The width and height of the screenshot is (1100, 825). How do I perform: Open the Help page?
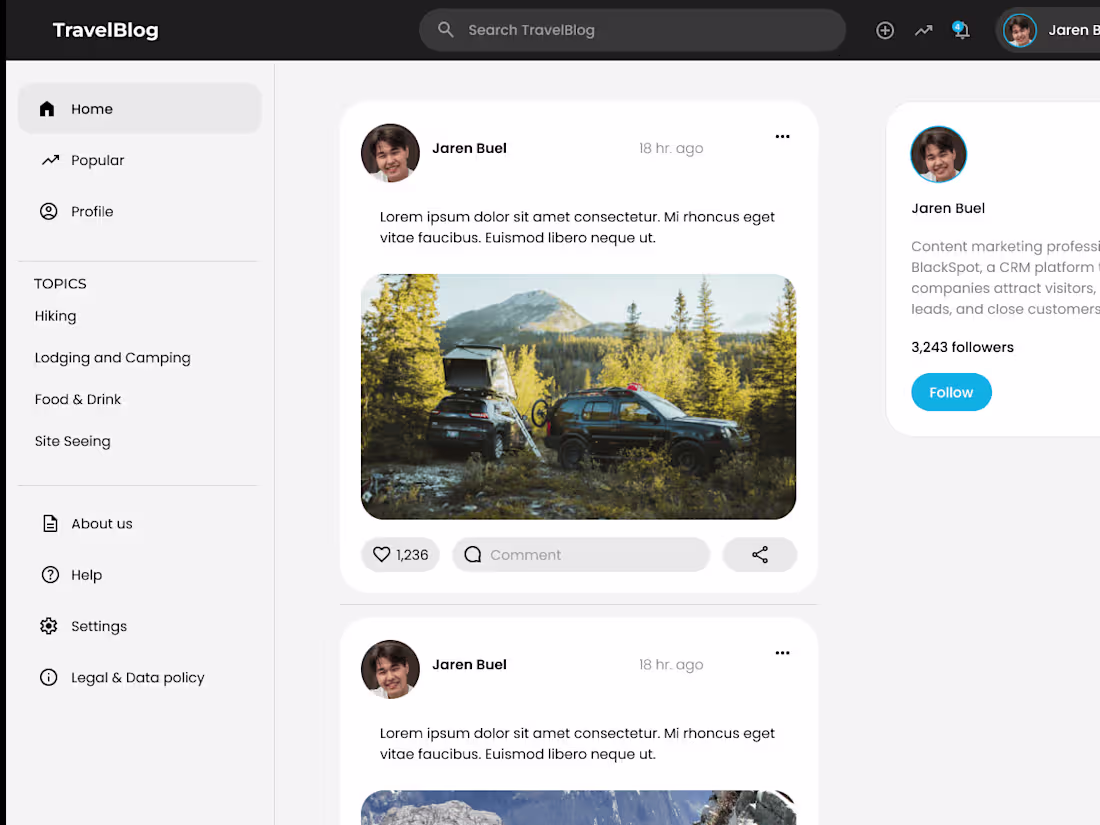click(86, 575)
